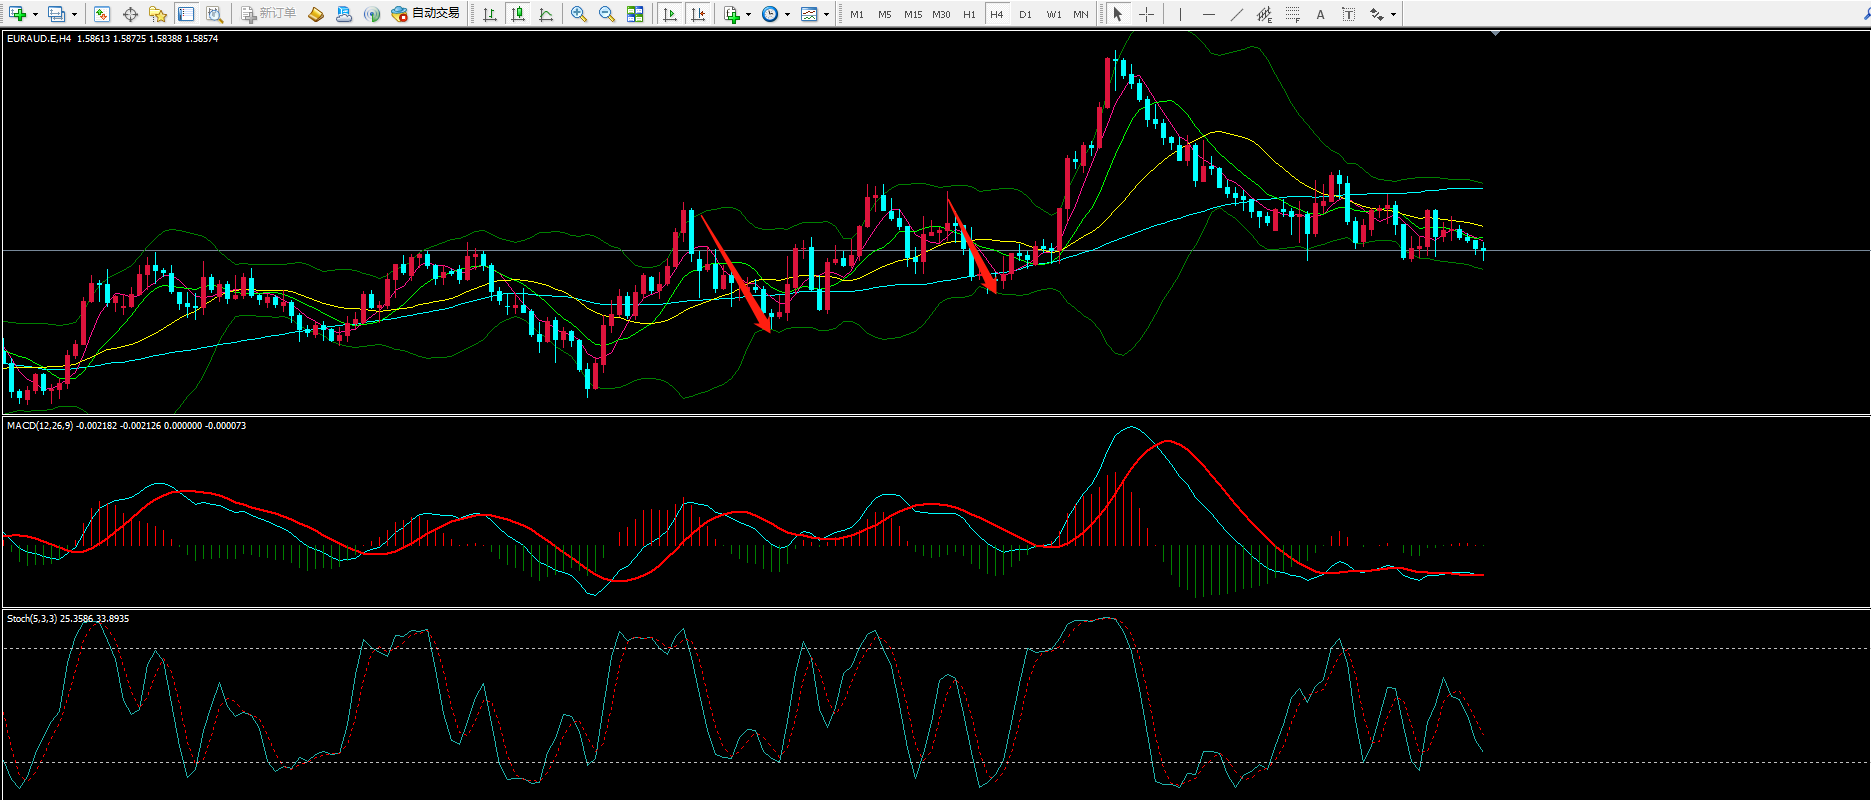Zoom in on the chart
1871x800 pixels.
[x=578, y=14]
